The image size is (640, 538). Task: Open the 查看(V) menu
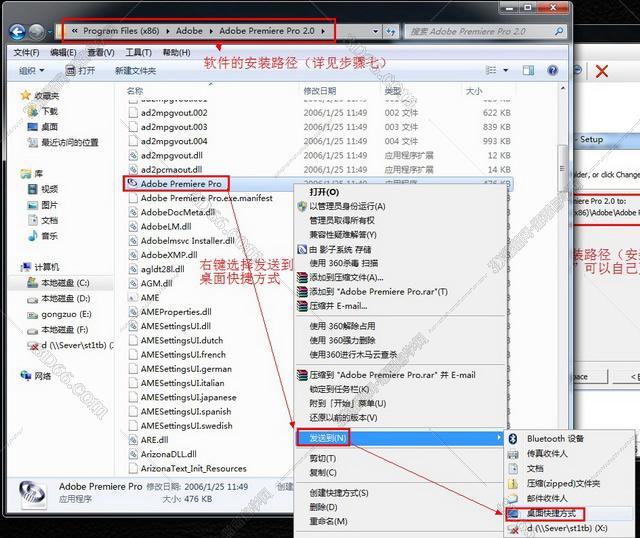101,53
